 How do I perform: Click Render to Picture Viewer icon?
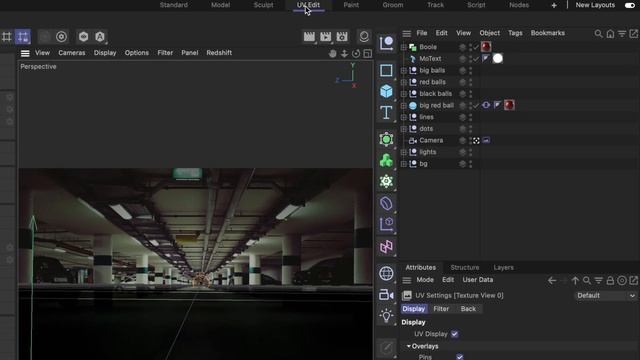[x=326, y=37]
